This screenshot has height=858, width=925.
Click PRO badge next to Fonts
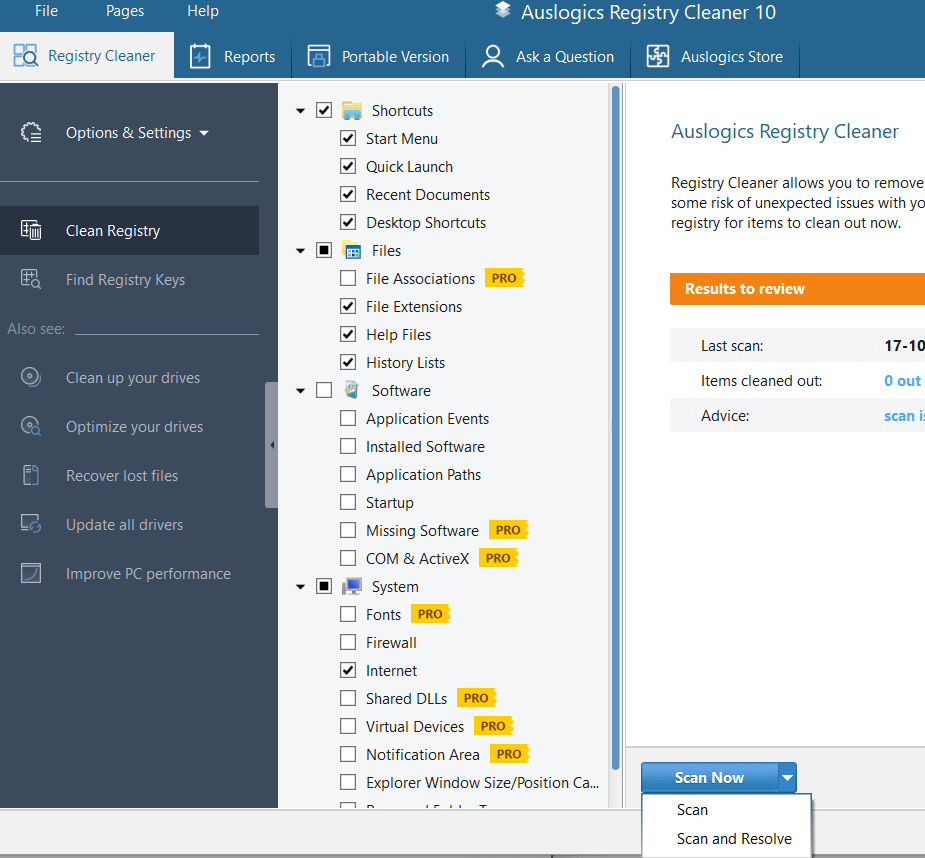(x=431, y=614)
